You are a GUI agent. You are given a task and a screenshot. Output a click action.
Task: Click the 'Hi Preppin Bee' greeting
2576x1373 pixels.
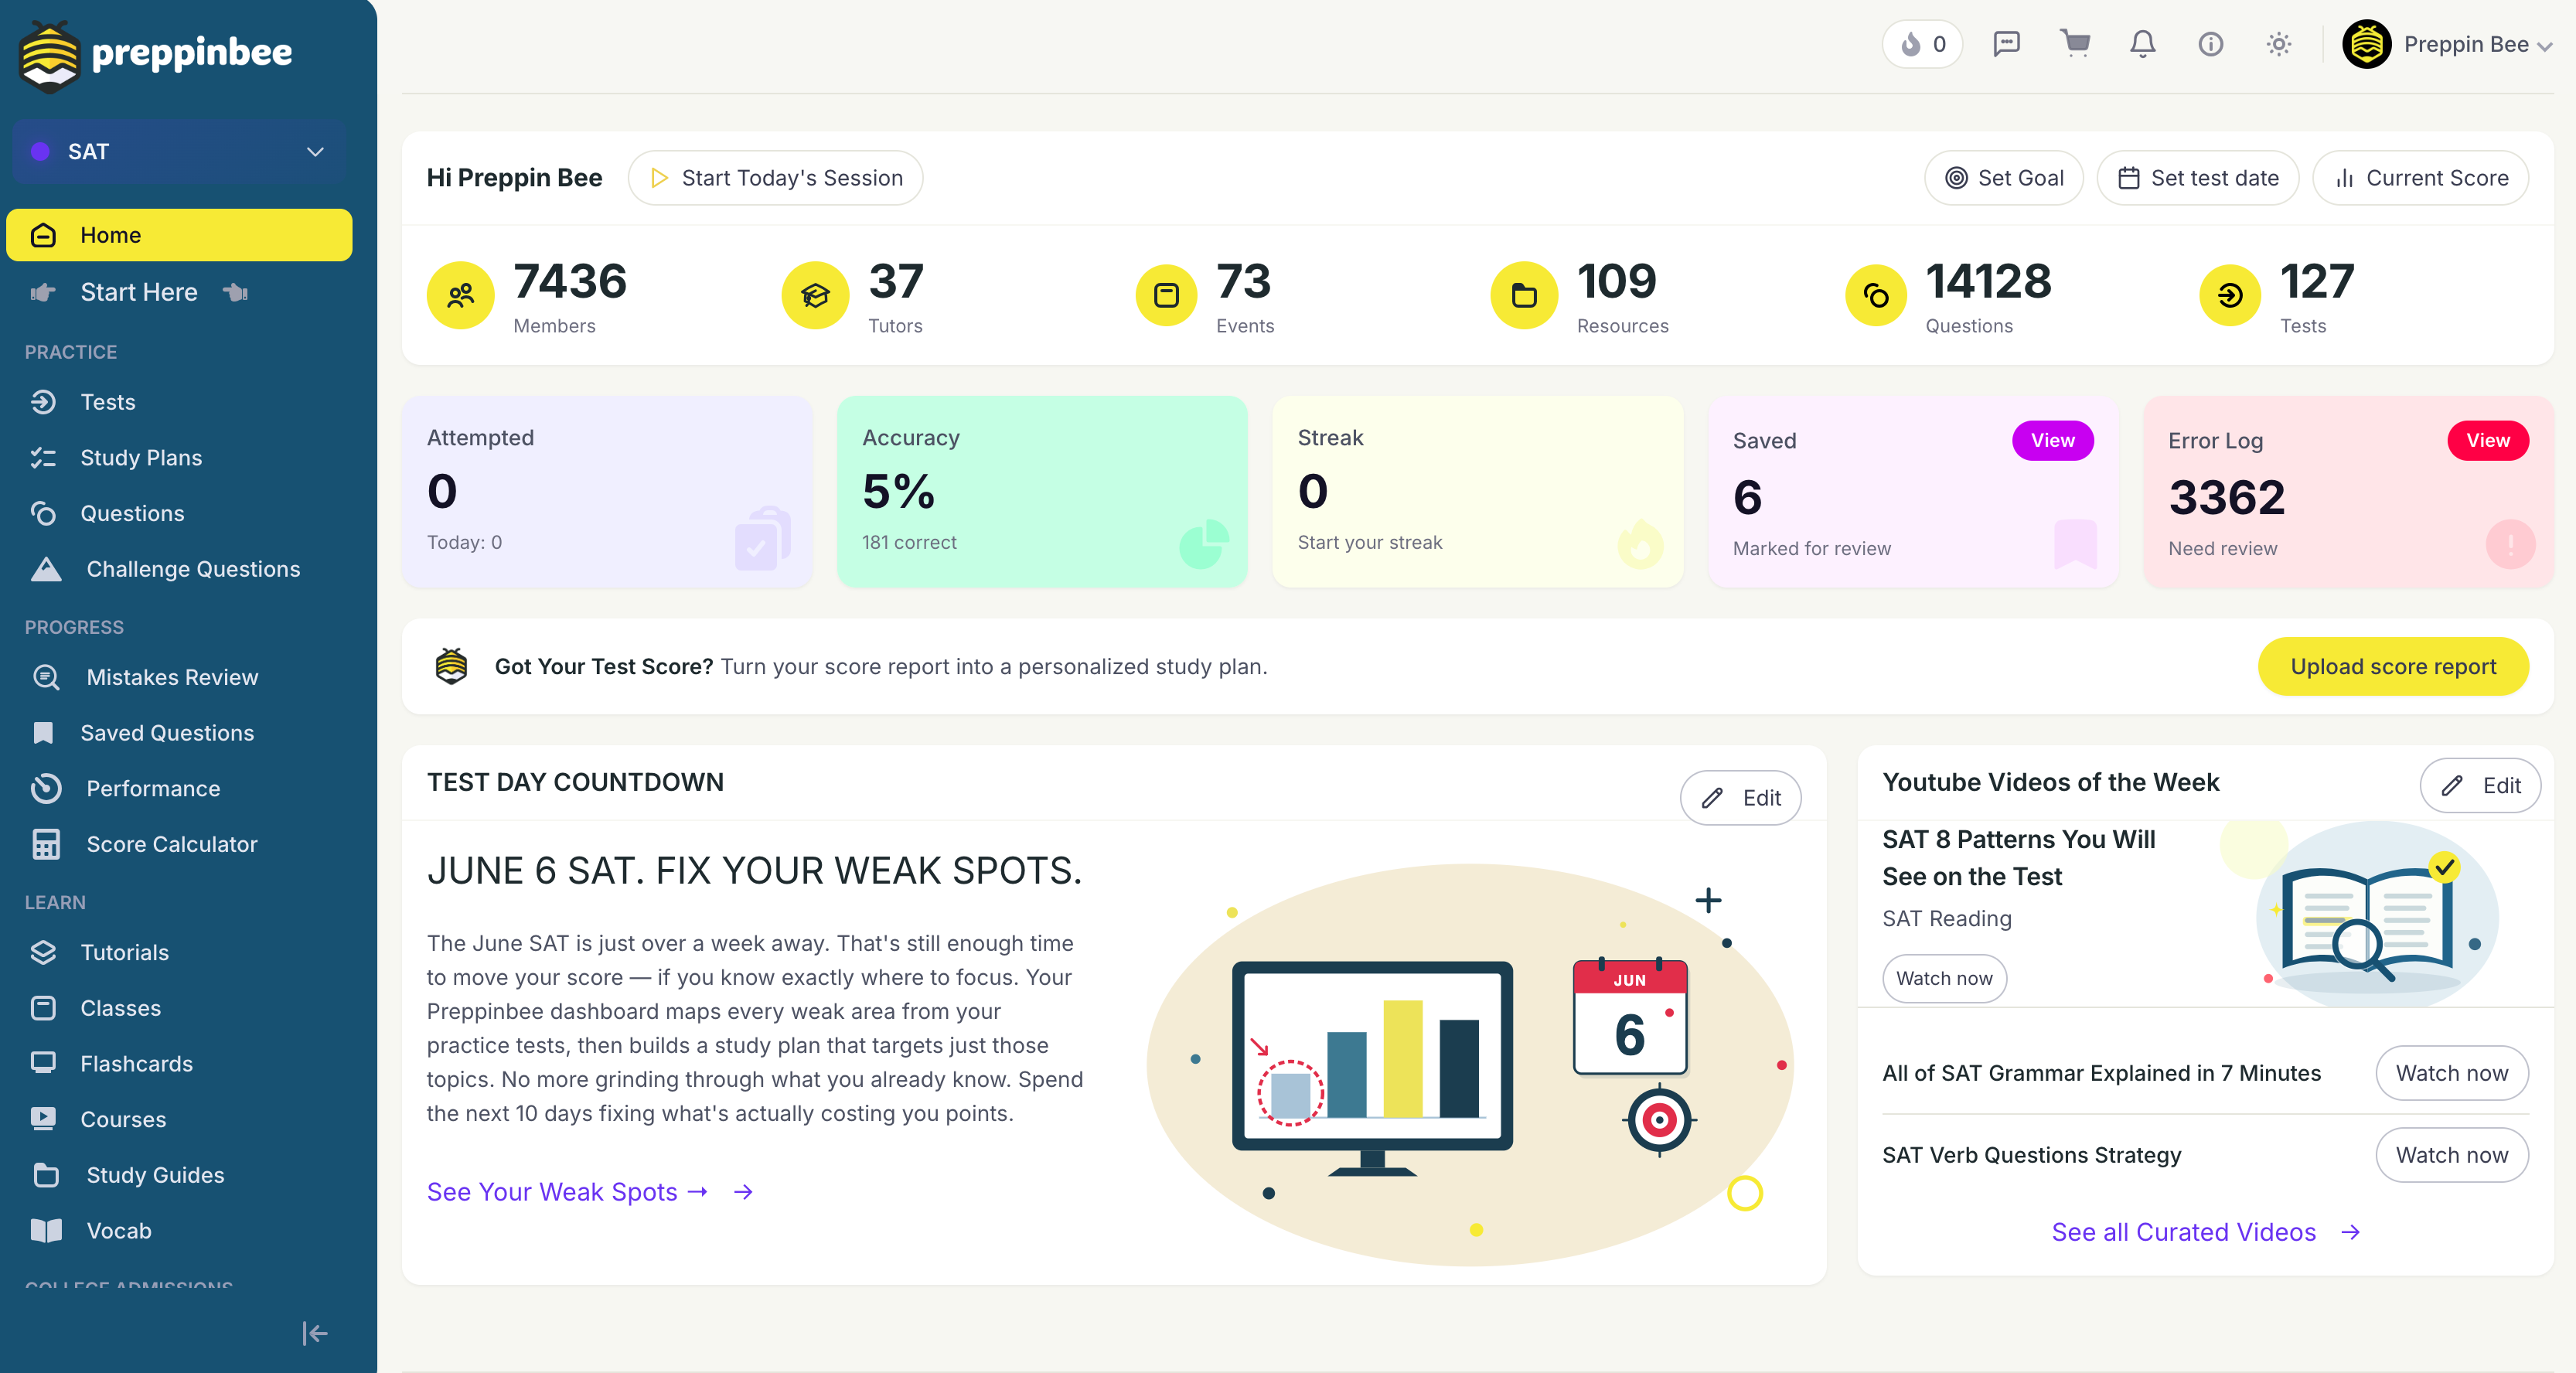[514, 178]
